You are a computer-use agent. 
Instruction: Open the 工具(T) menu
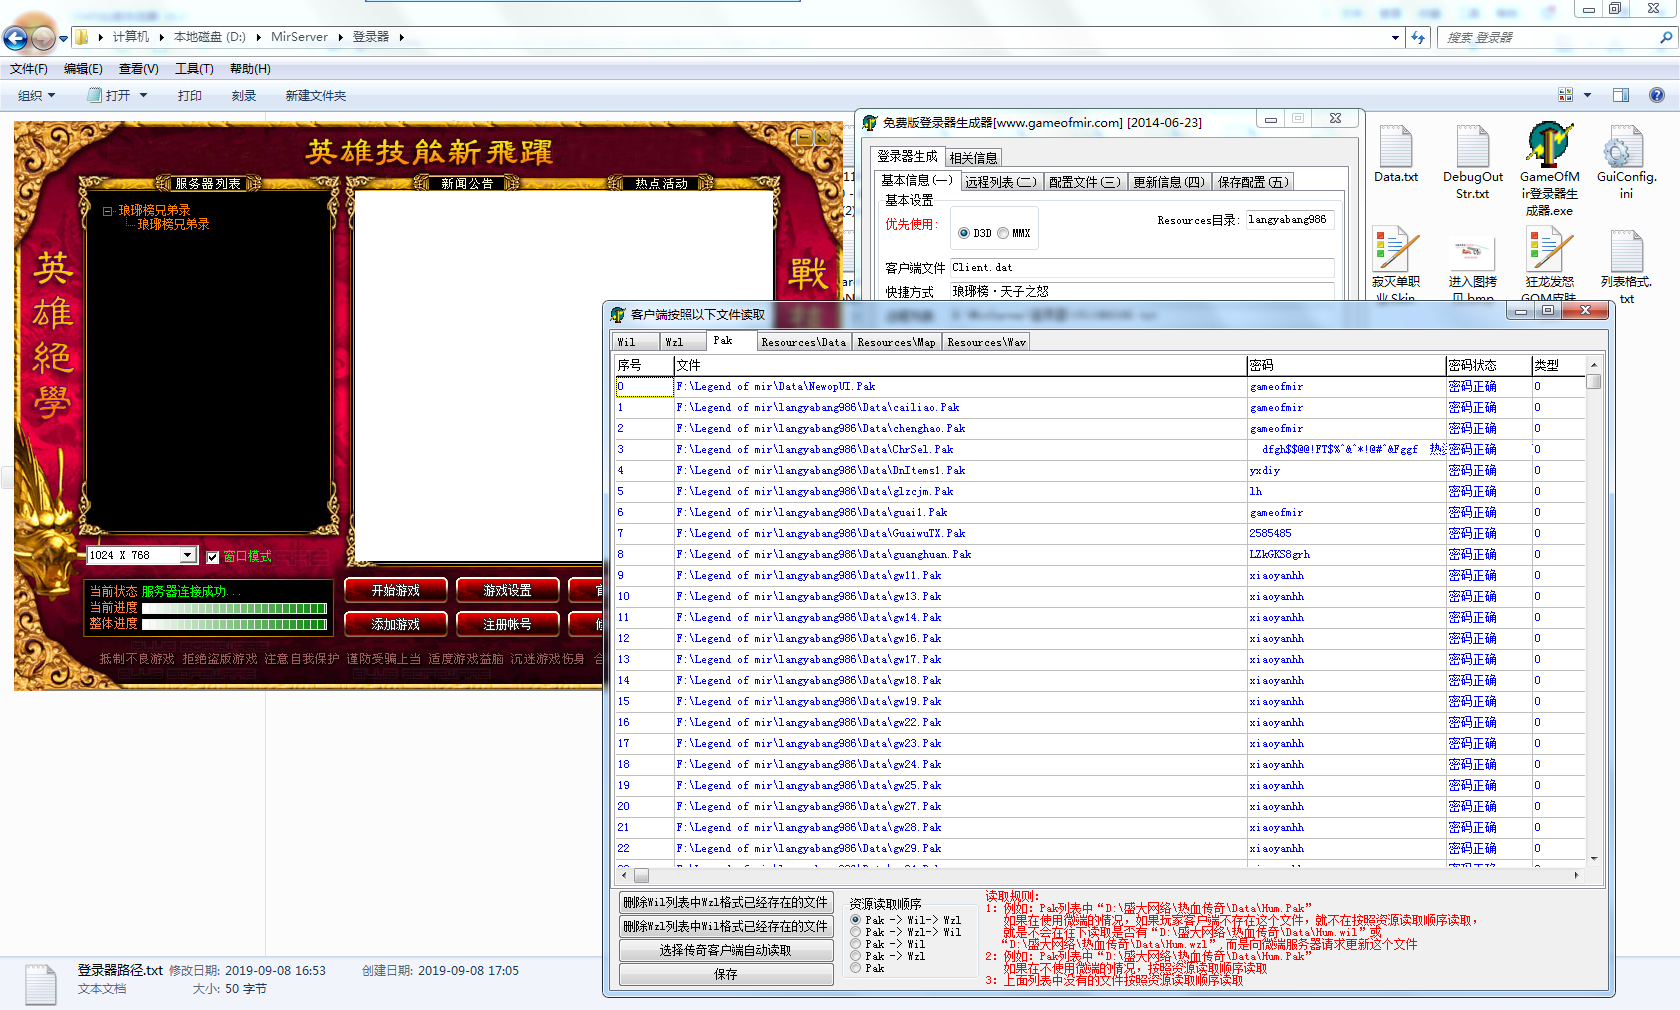(194, 69)
